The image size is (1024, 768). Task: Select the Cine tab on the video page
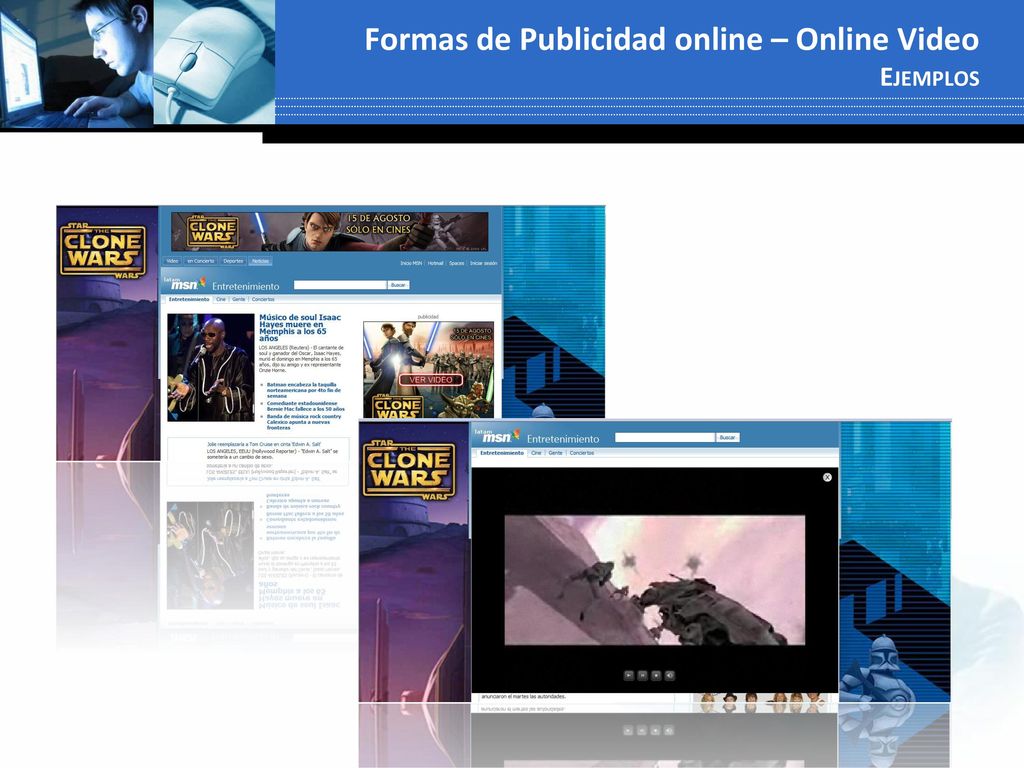tap(536, 453)
